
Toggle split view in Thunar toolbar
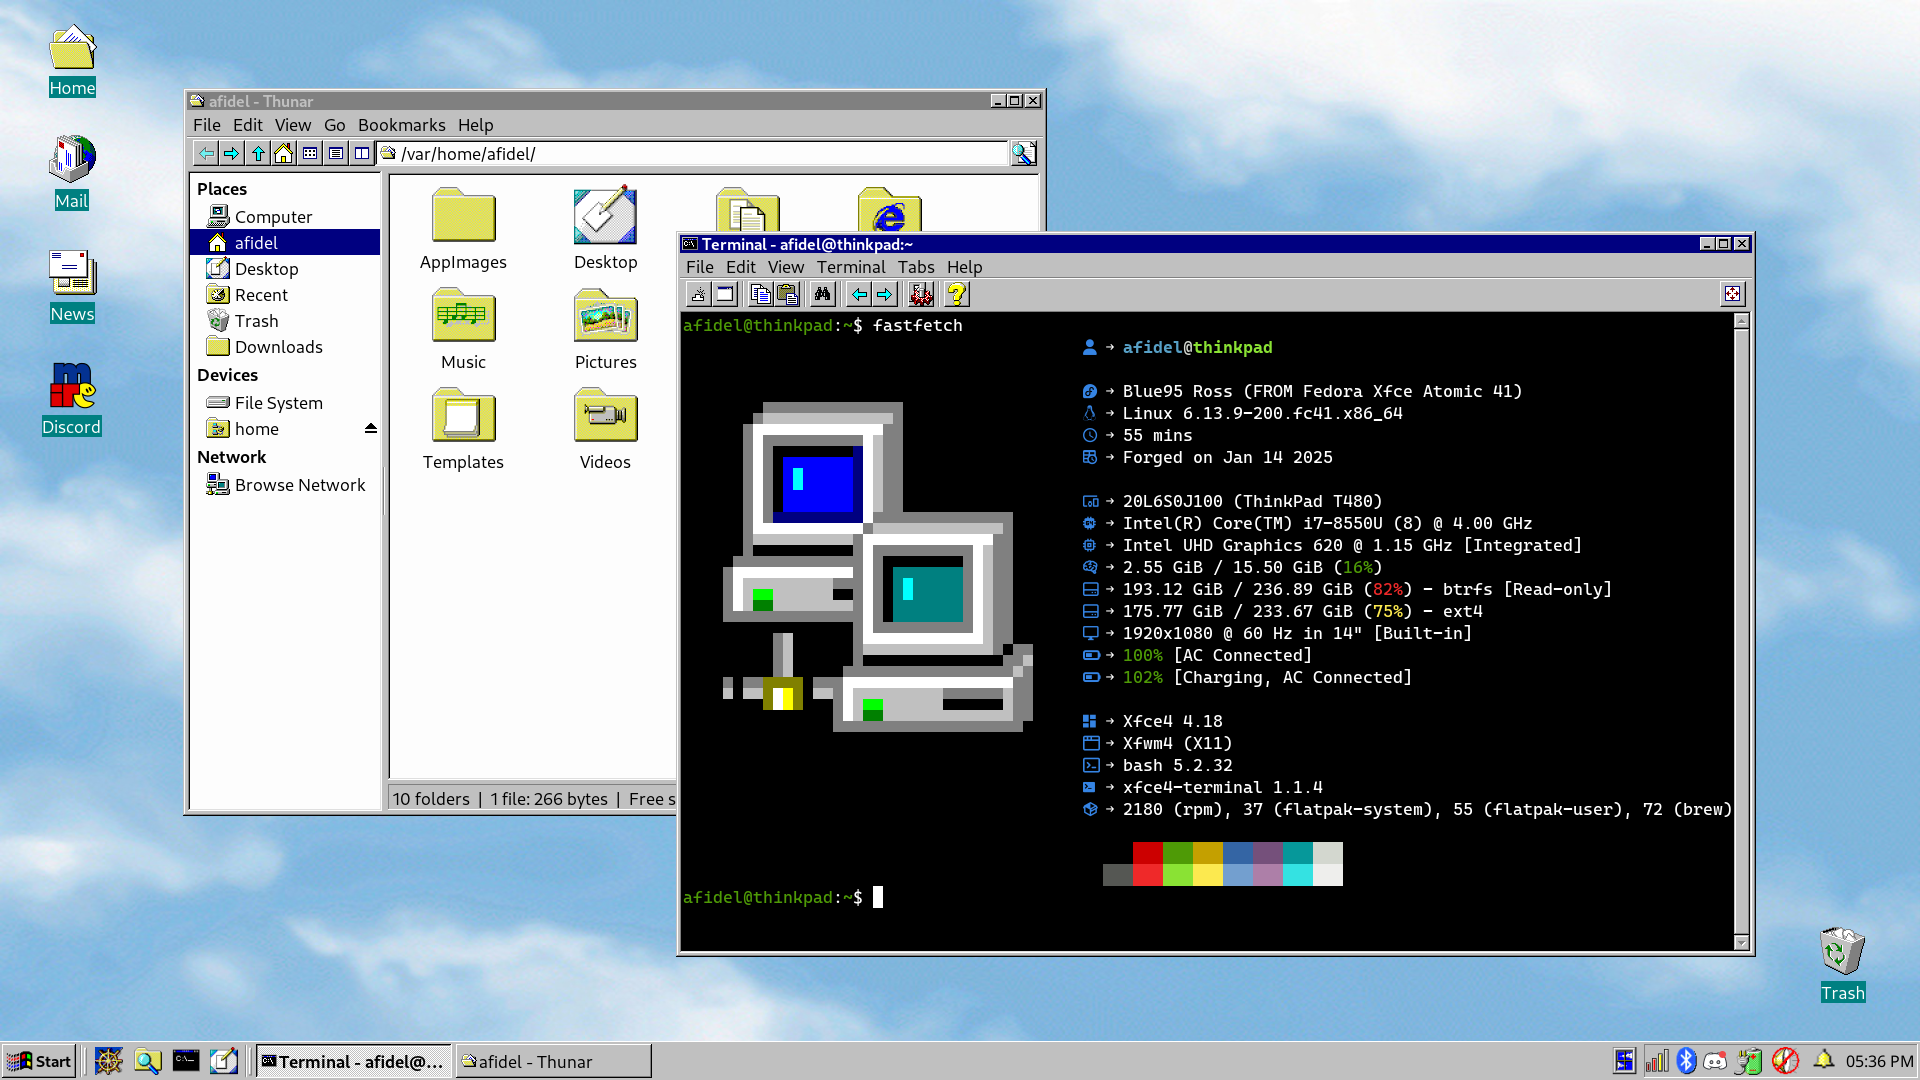pyautogui.click(x=362, y=153)
